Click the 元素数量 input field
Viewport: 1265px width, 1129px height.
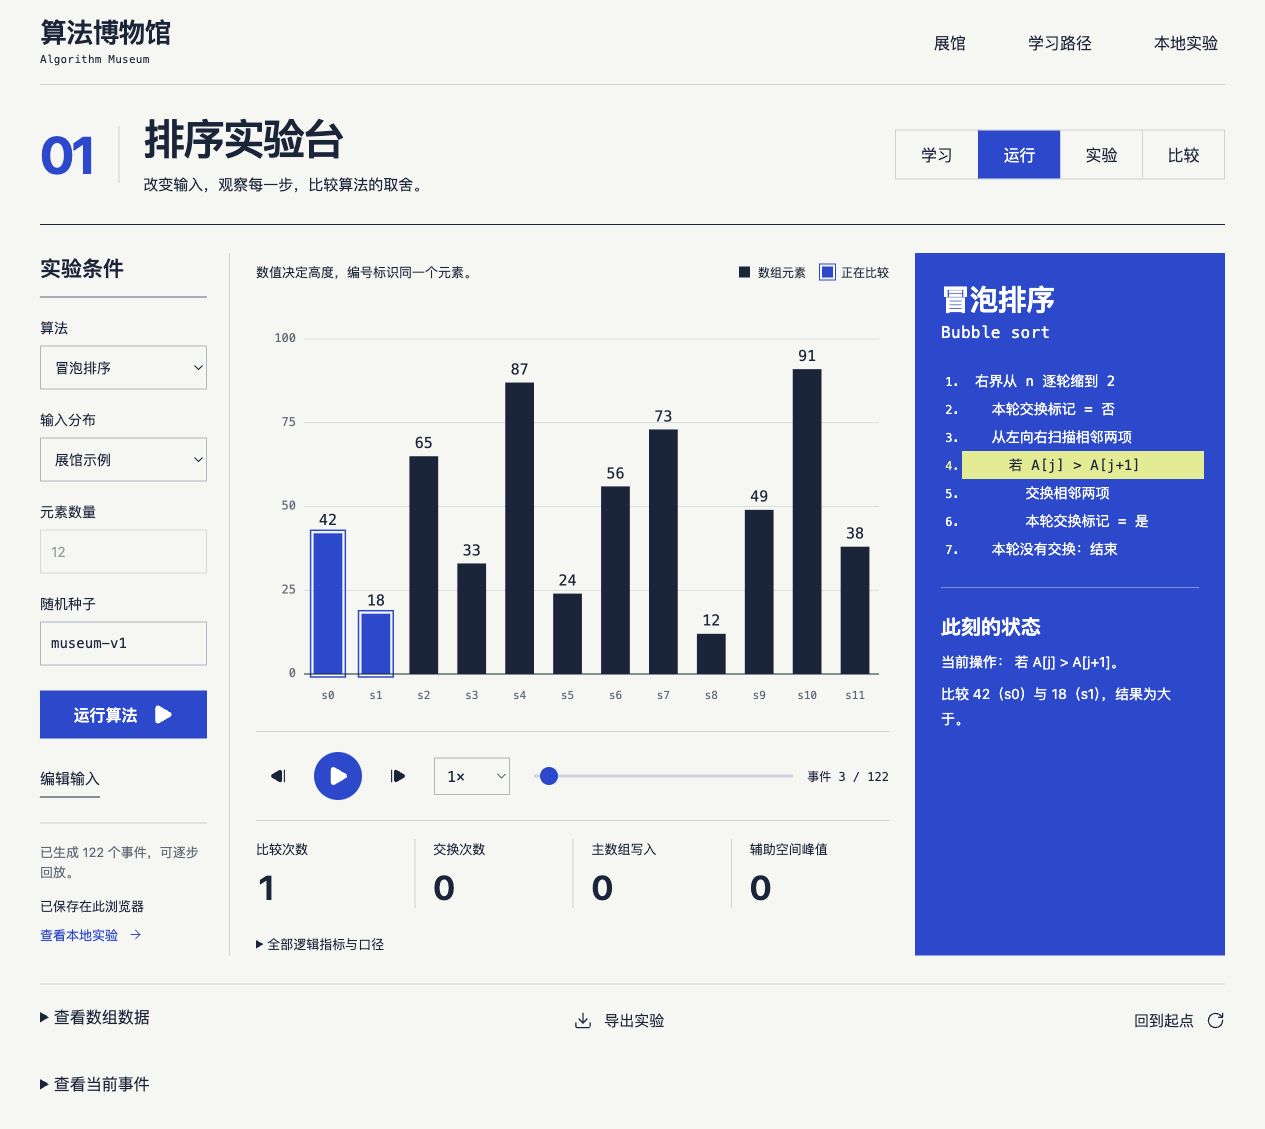pos(123,552)
